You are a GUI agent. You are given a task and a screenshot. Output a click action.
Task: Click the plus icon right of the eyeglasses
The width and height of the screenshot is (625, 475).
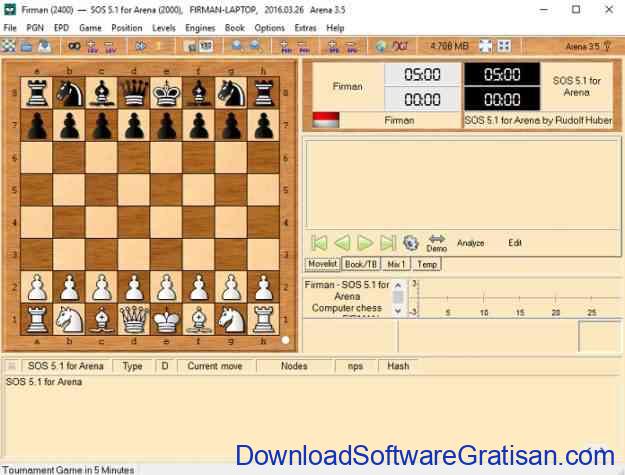click(92, 47)
